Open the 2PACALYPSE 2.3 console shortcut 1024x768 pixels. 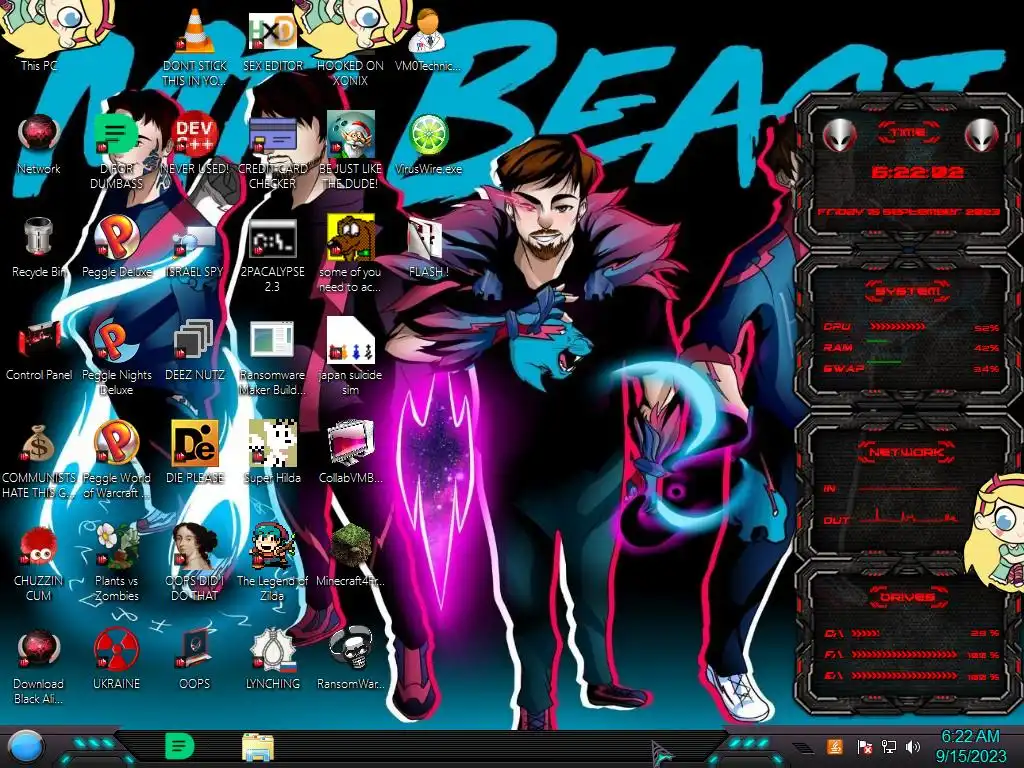272,238
